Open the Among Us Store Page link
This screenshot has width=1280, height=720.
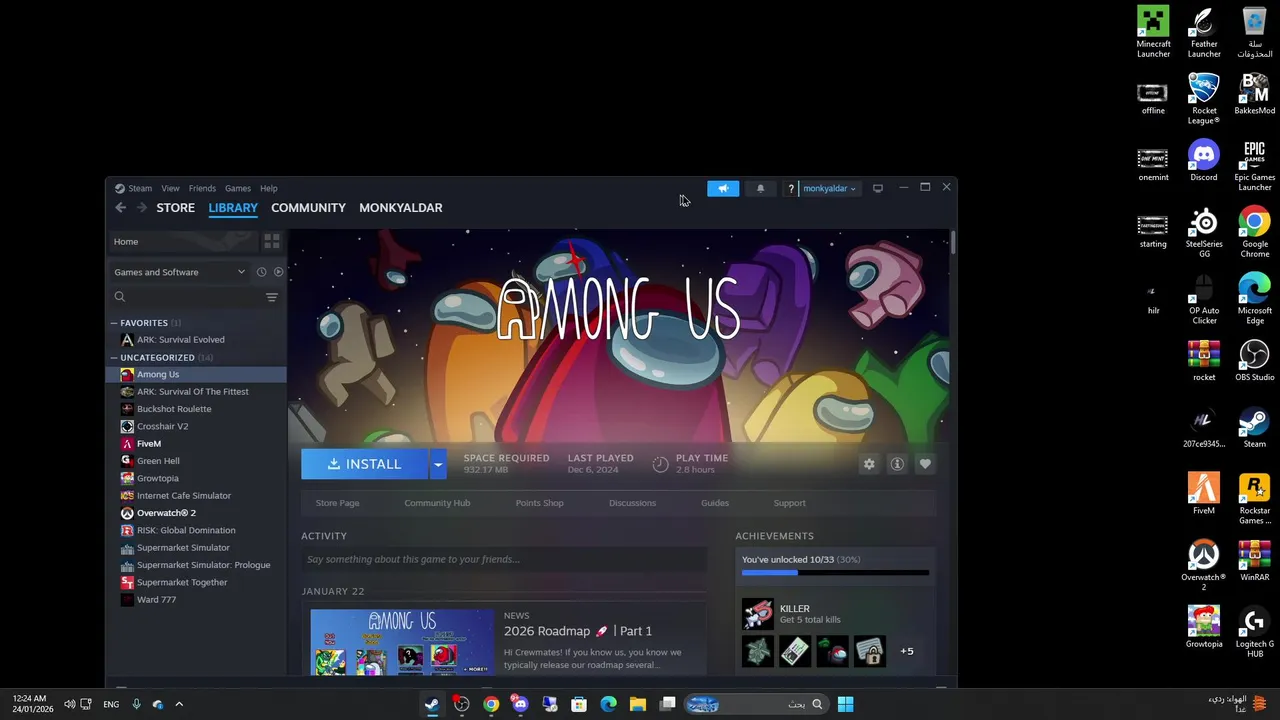[x=337, y=503]
